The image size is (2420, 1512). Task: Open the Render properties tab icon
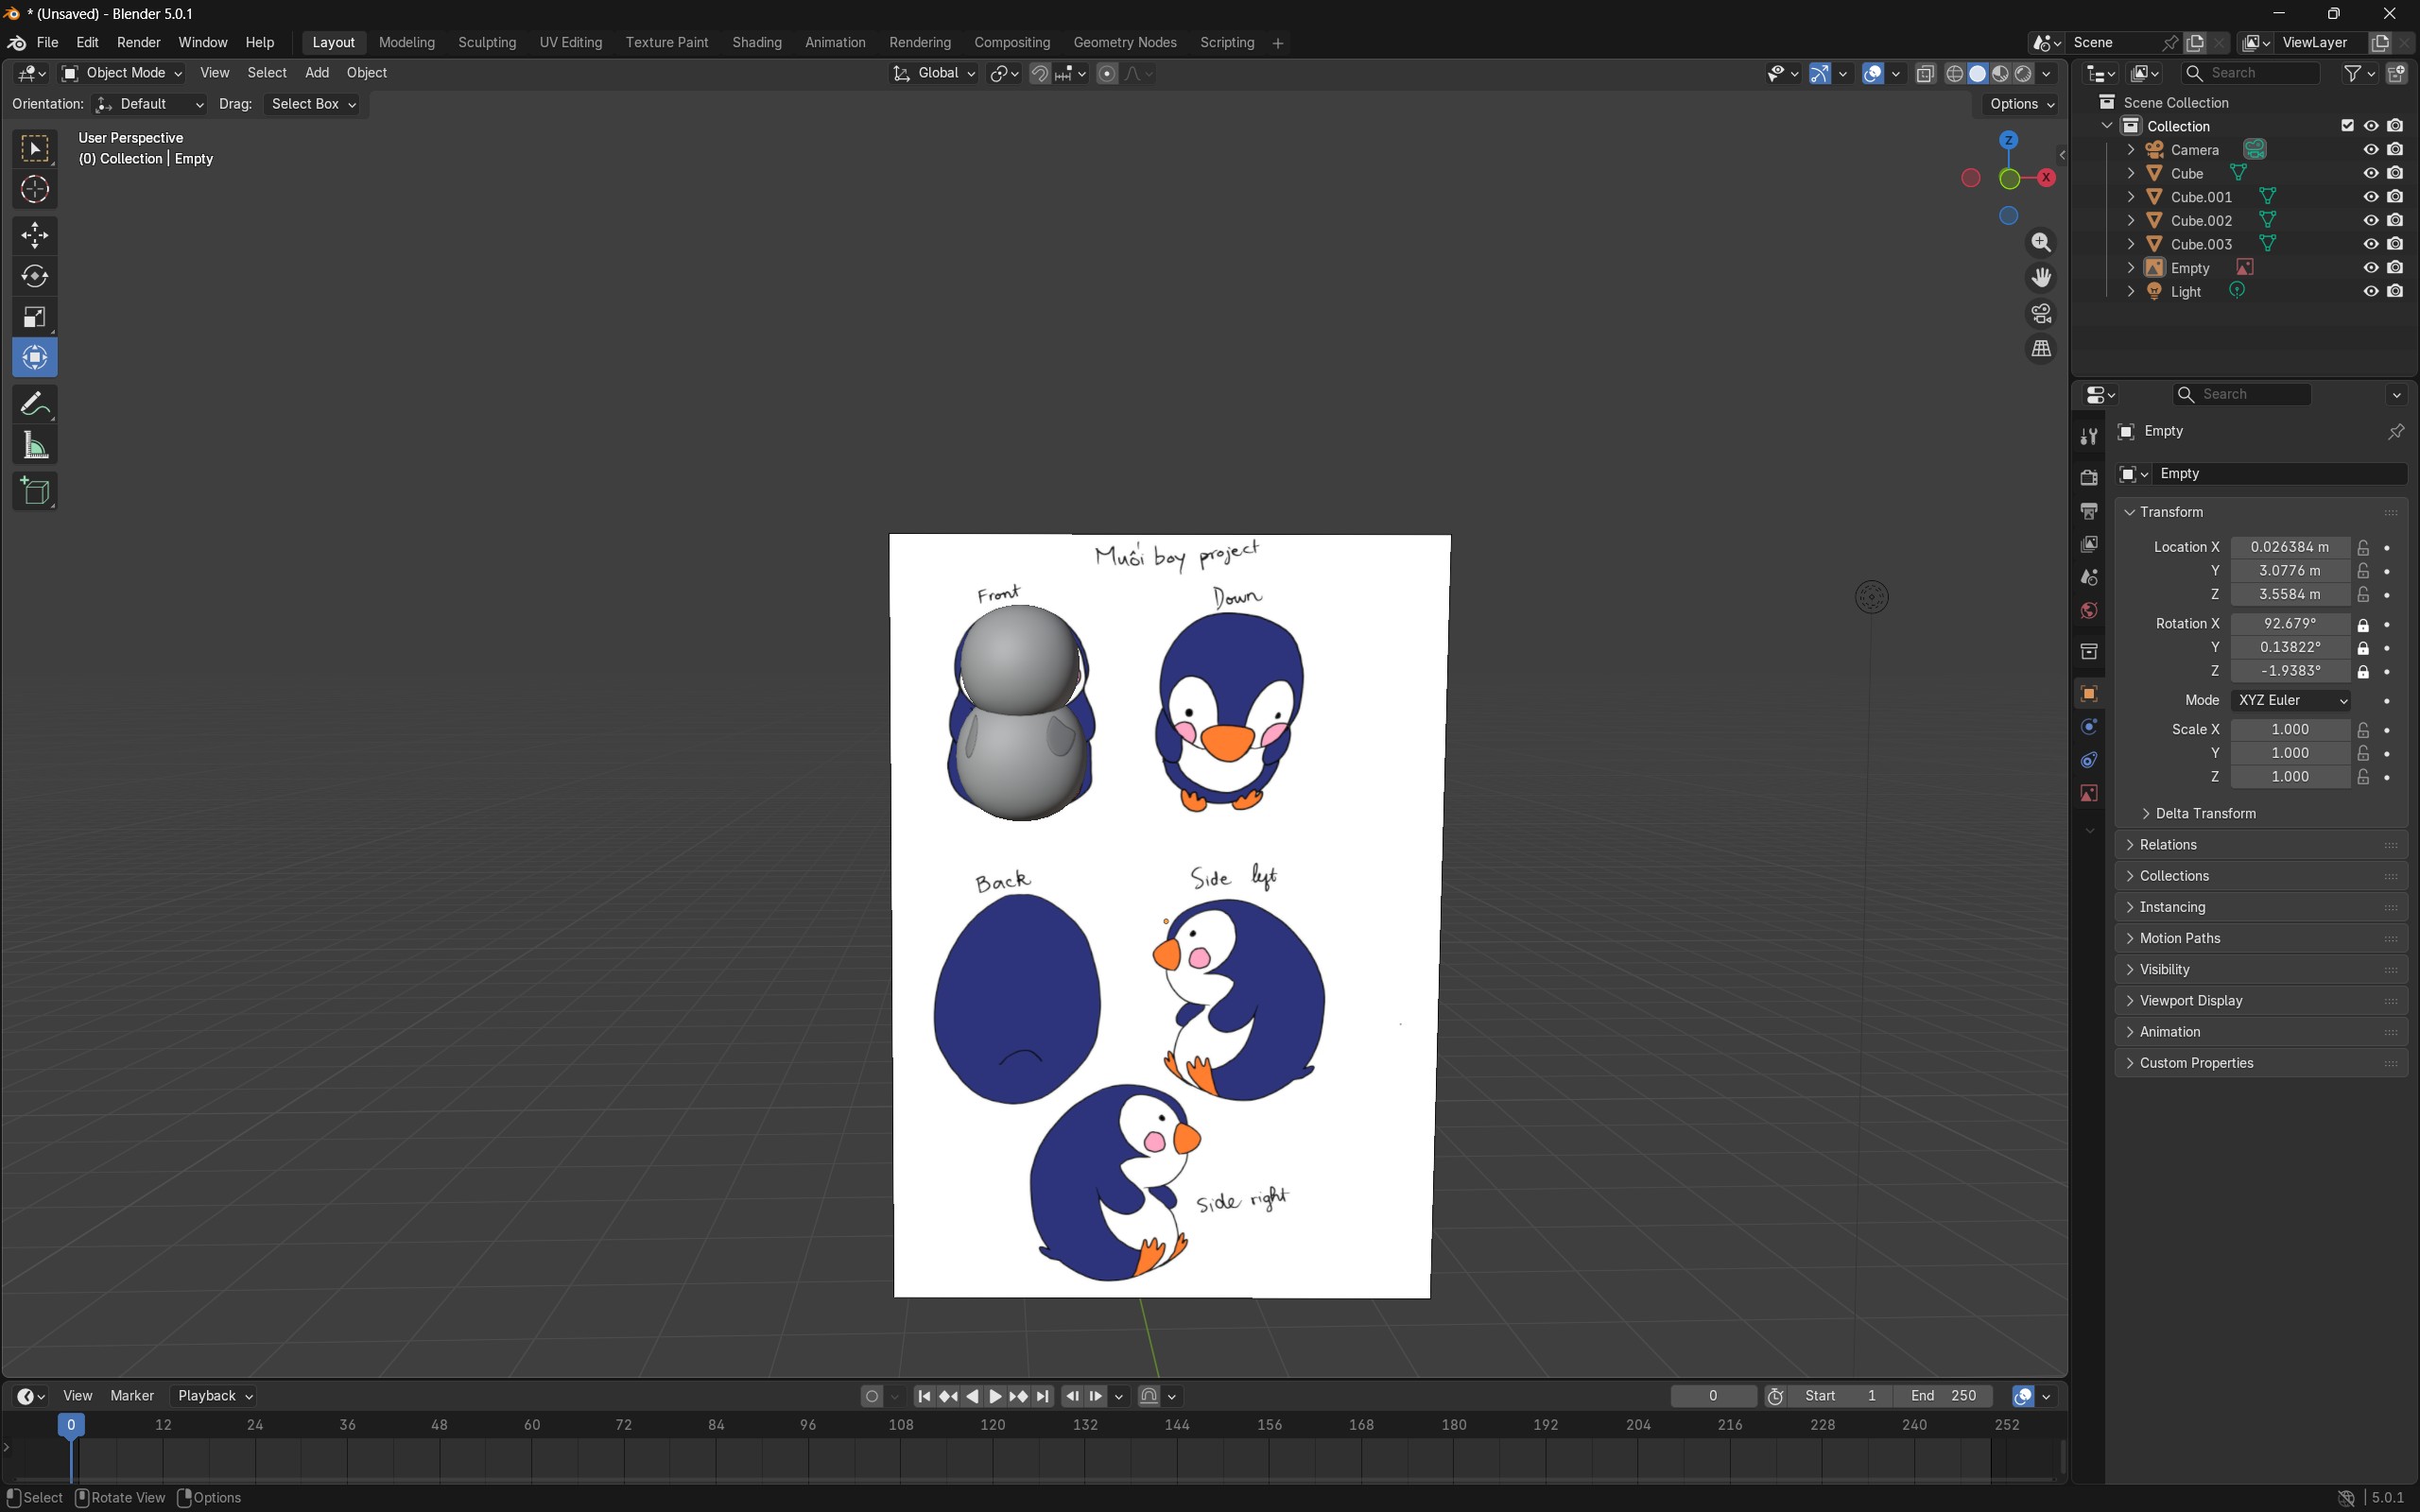[2089, 477]
